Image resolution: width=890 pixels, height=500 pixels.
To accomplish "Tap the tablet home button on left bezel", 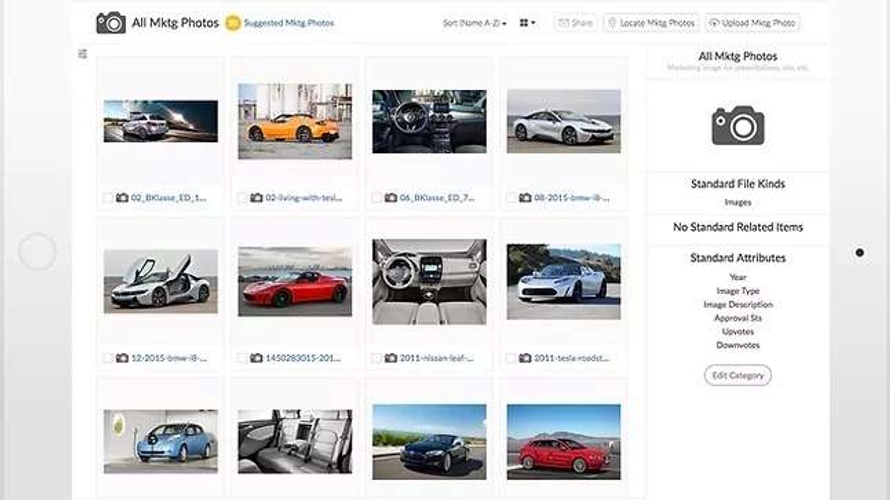I will pos(37,251).
